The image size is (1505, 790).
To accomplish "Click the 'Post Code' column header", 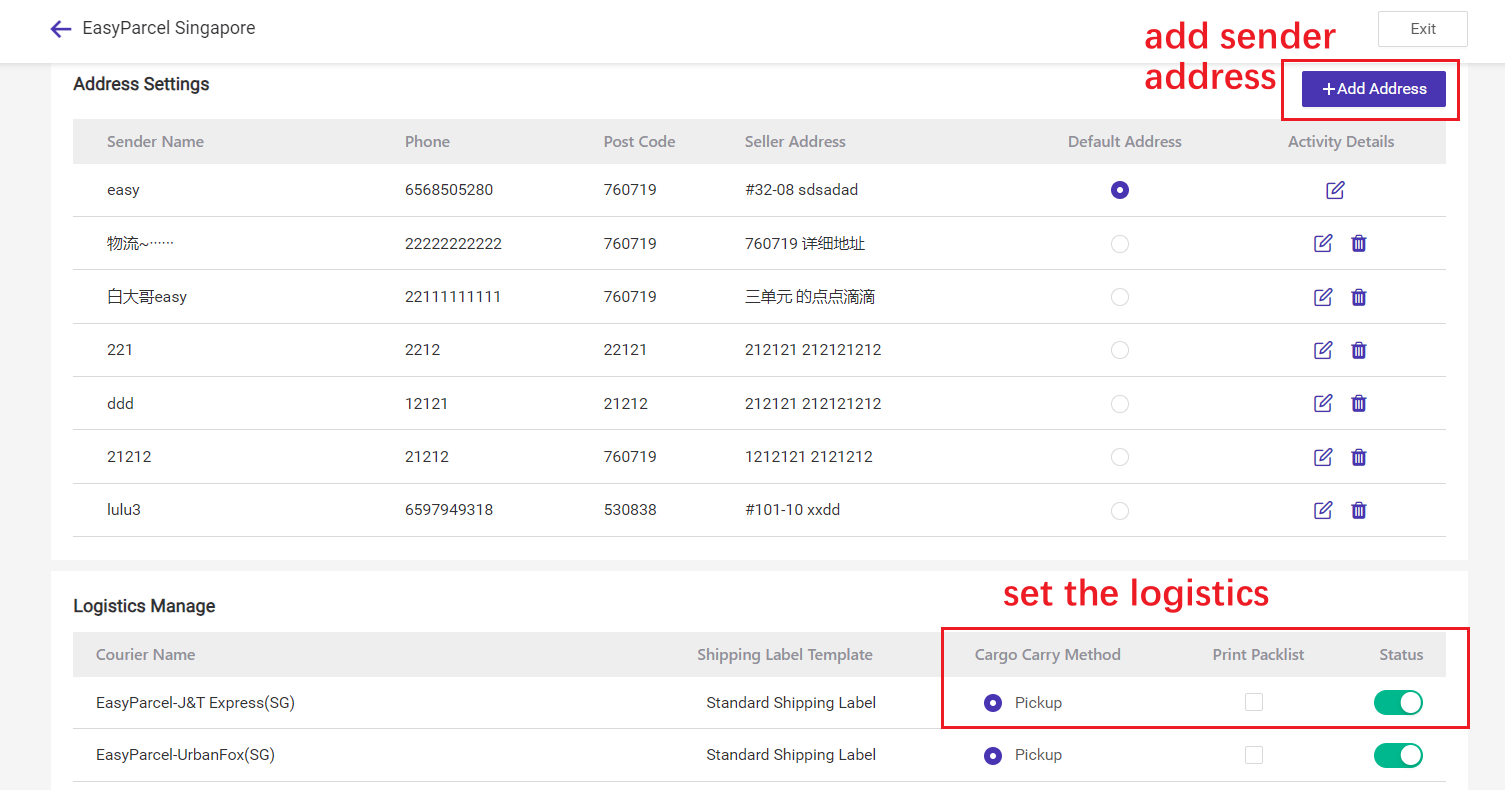I will [x=639, y=142].
